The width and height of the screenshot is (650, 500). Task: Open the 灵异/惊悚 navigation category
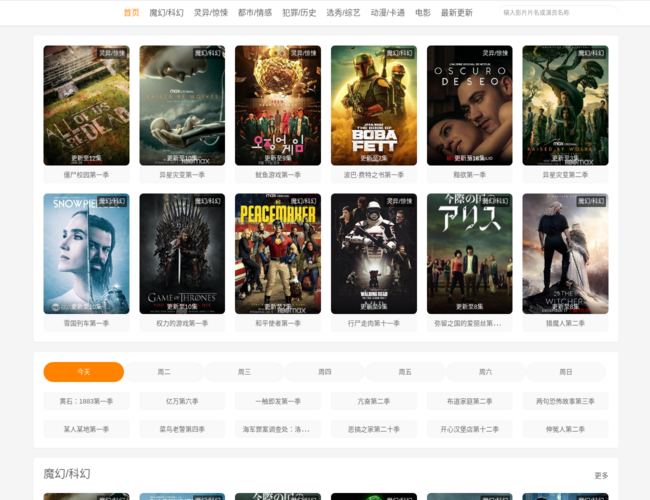(211, 13)
